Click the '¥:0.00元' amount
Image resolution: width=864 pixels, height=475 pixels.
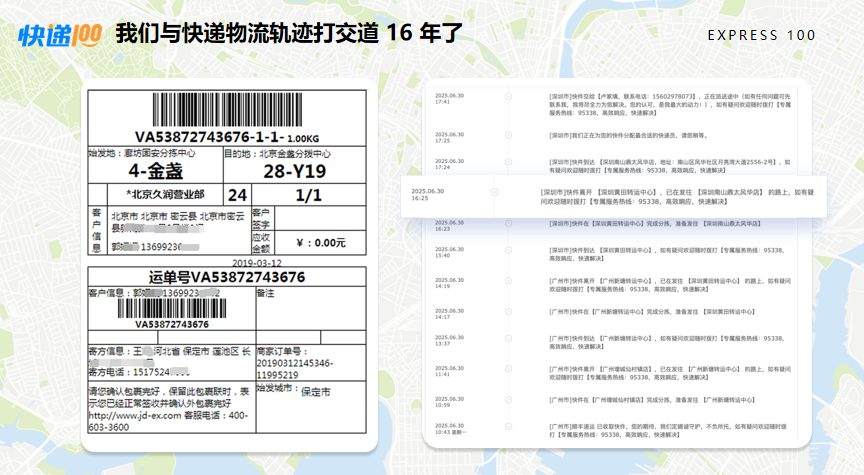point(321,243)
